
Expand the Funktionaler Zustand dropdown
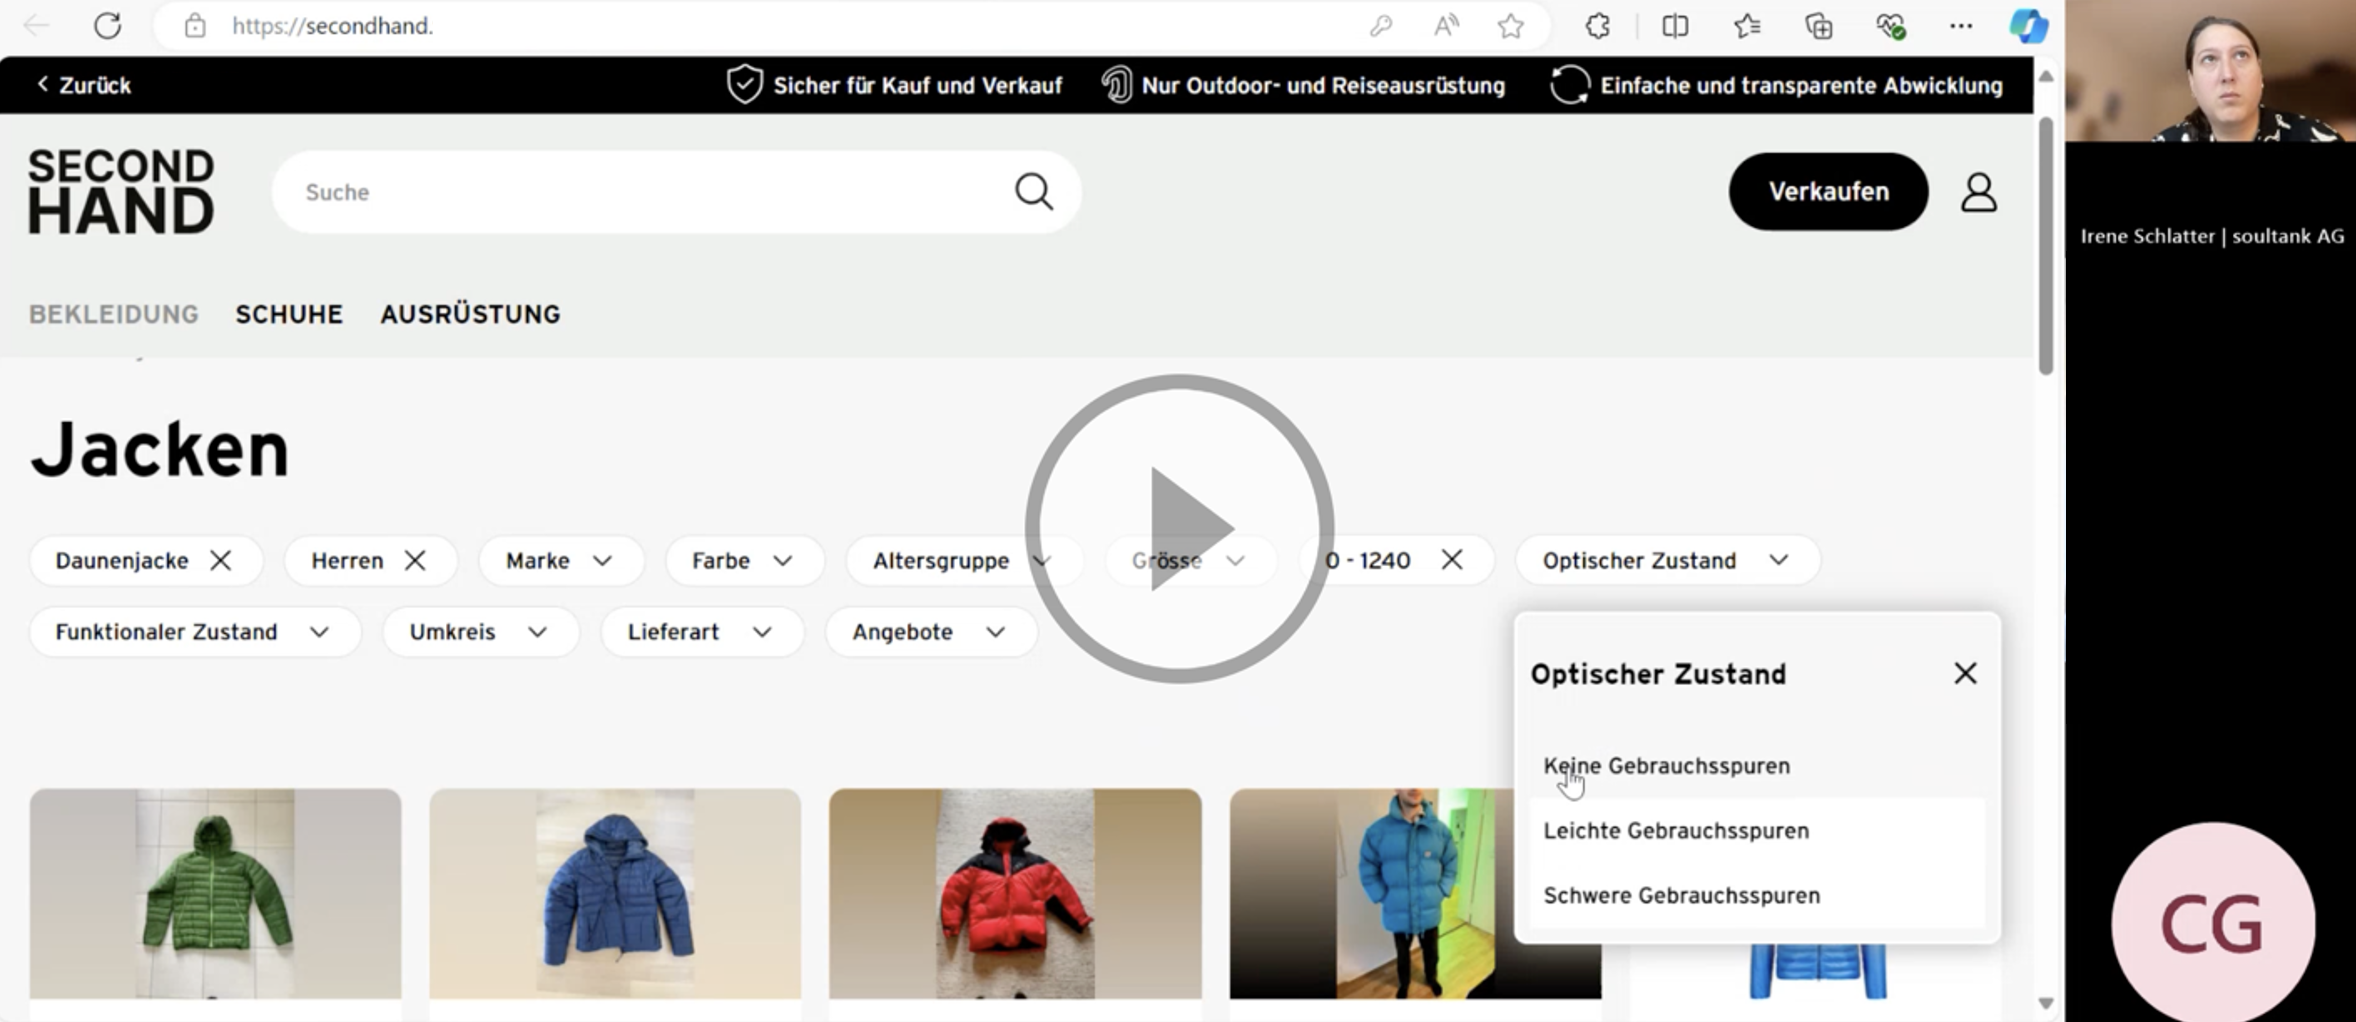click(x=194, y=632)
